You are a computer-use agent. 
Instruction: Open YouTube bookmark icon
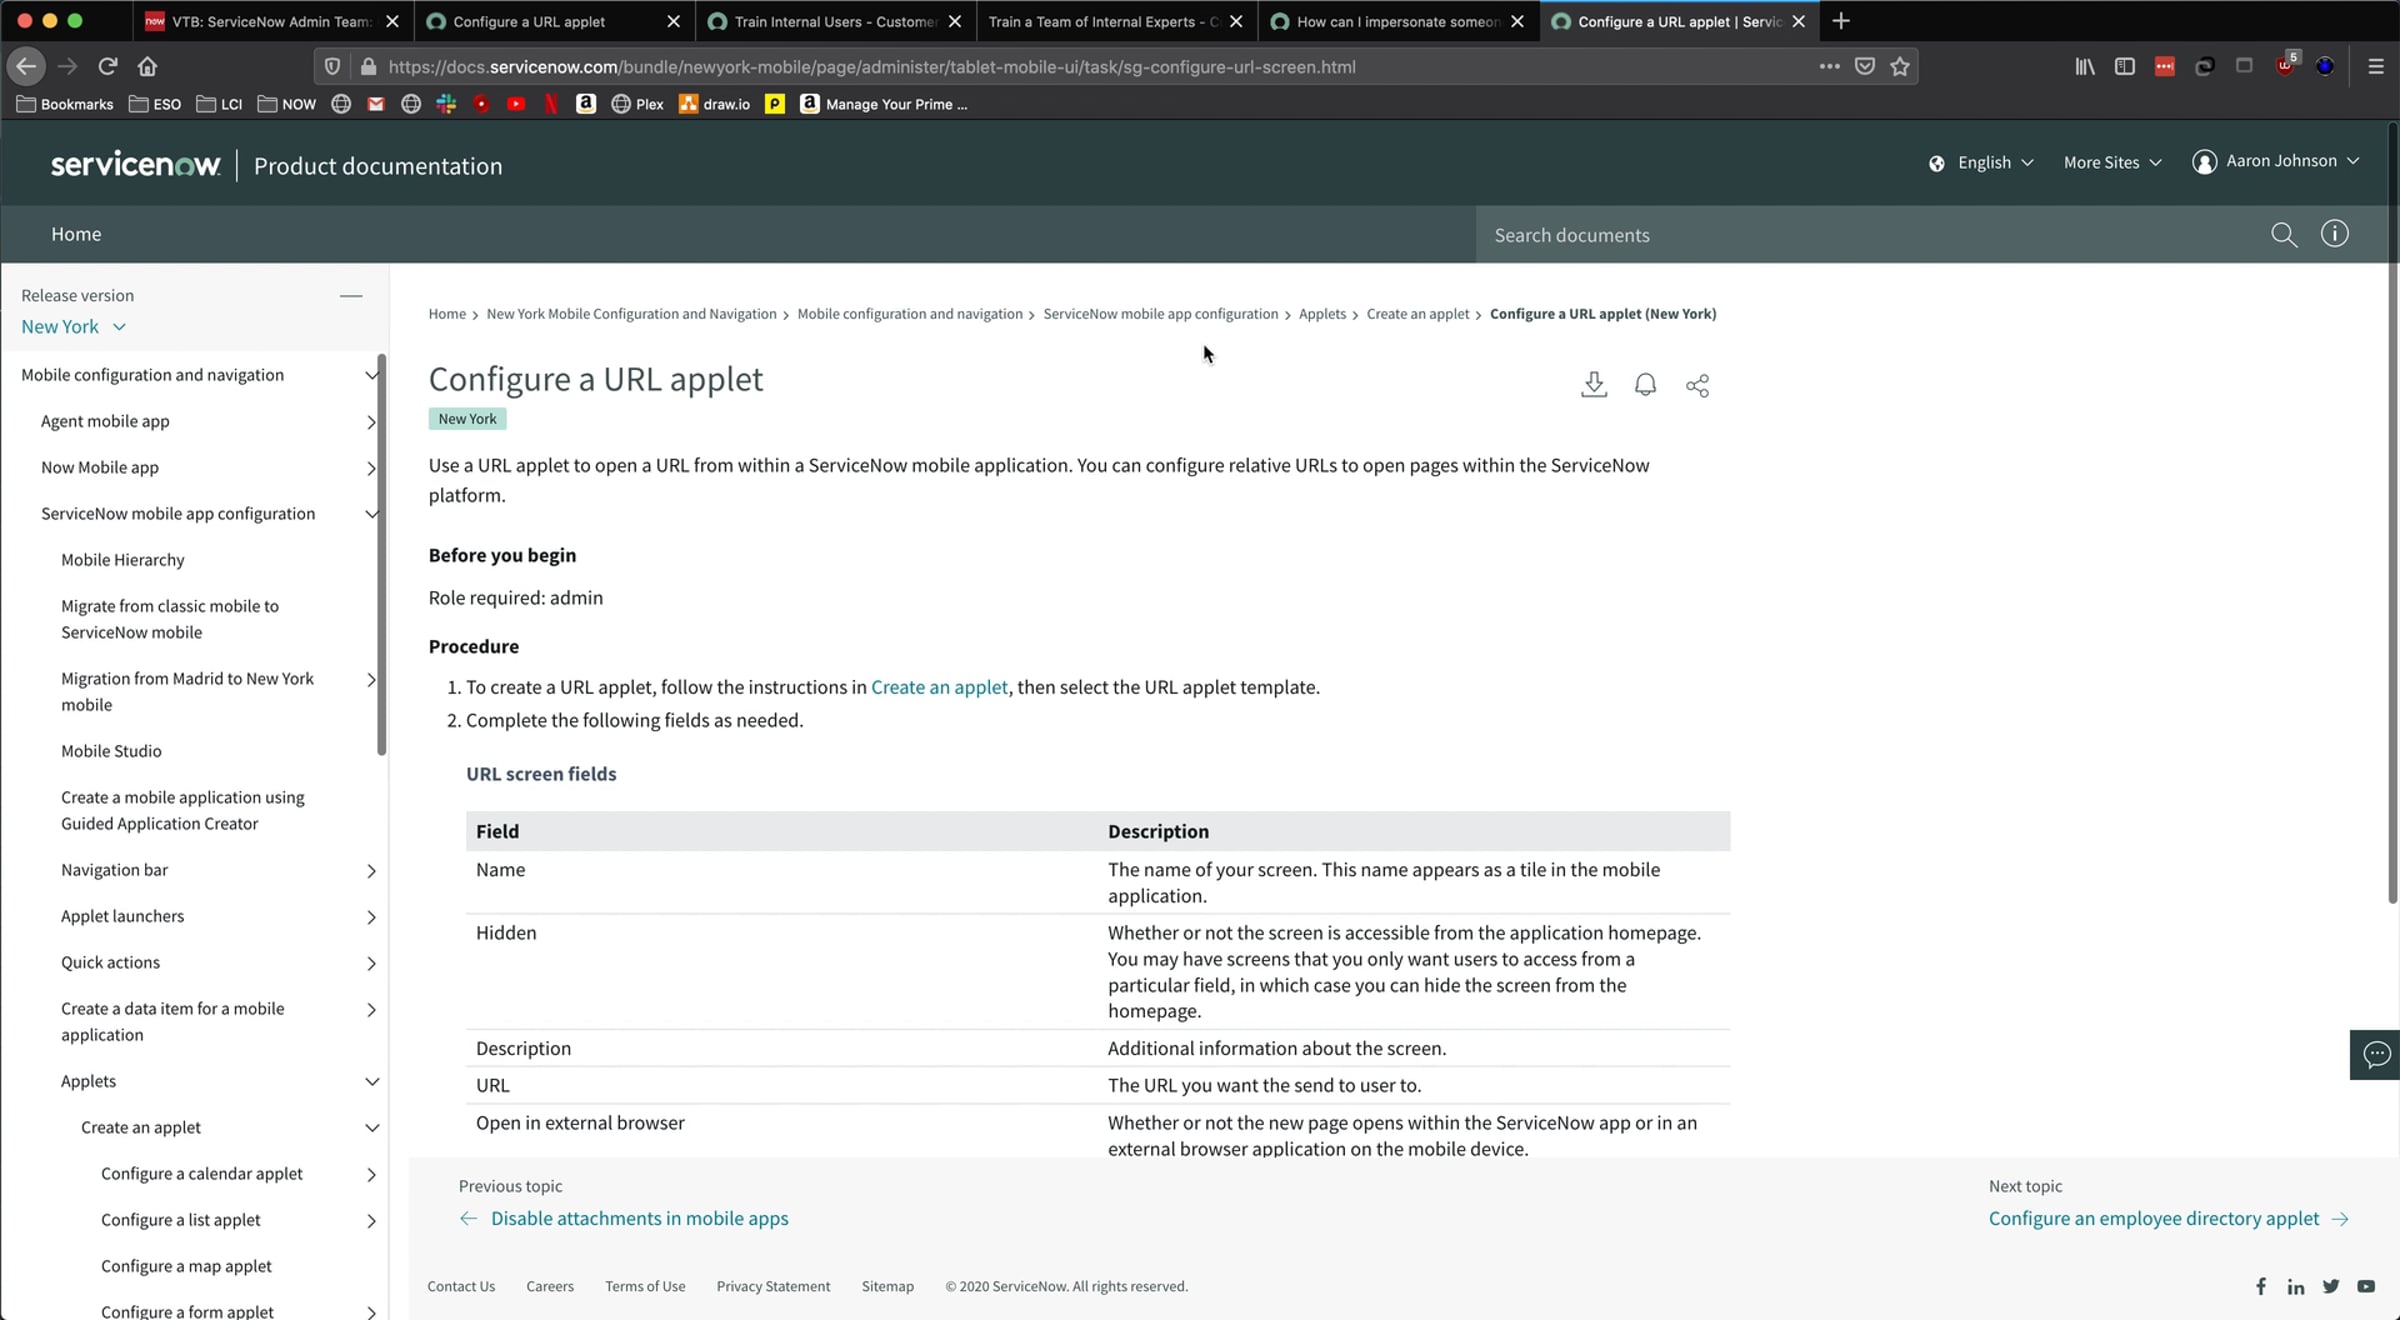(x=516, y=104)
